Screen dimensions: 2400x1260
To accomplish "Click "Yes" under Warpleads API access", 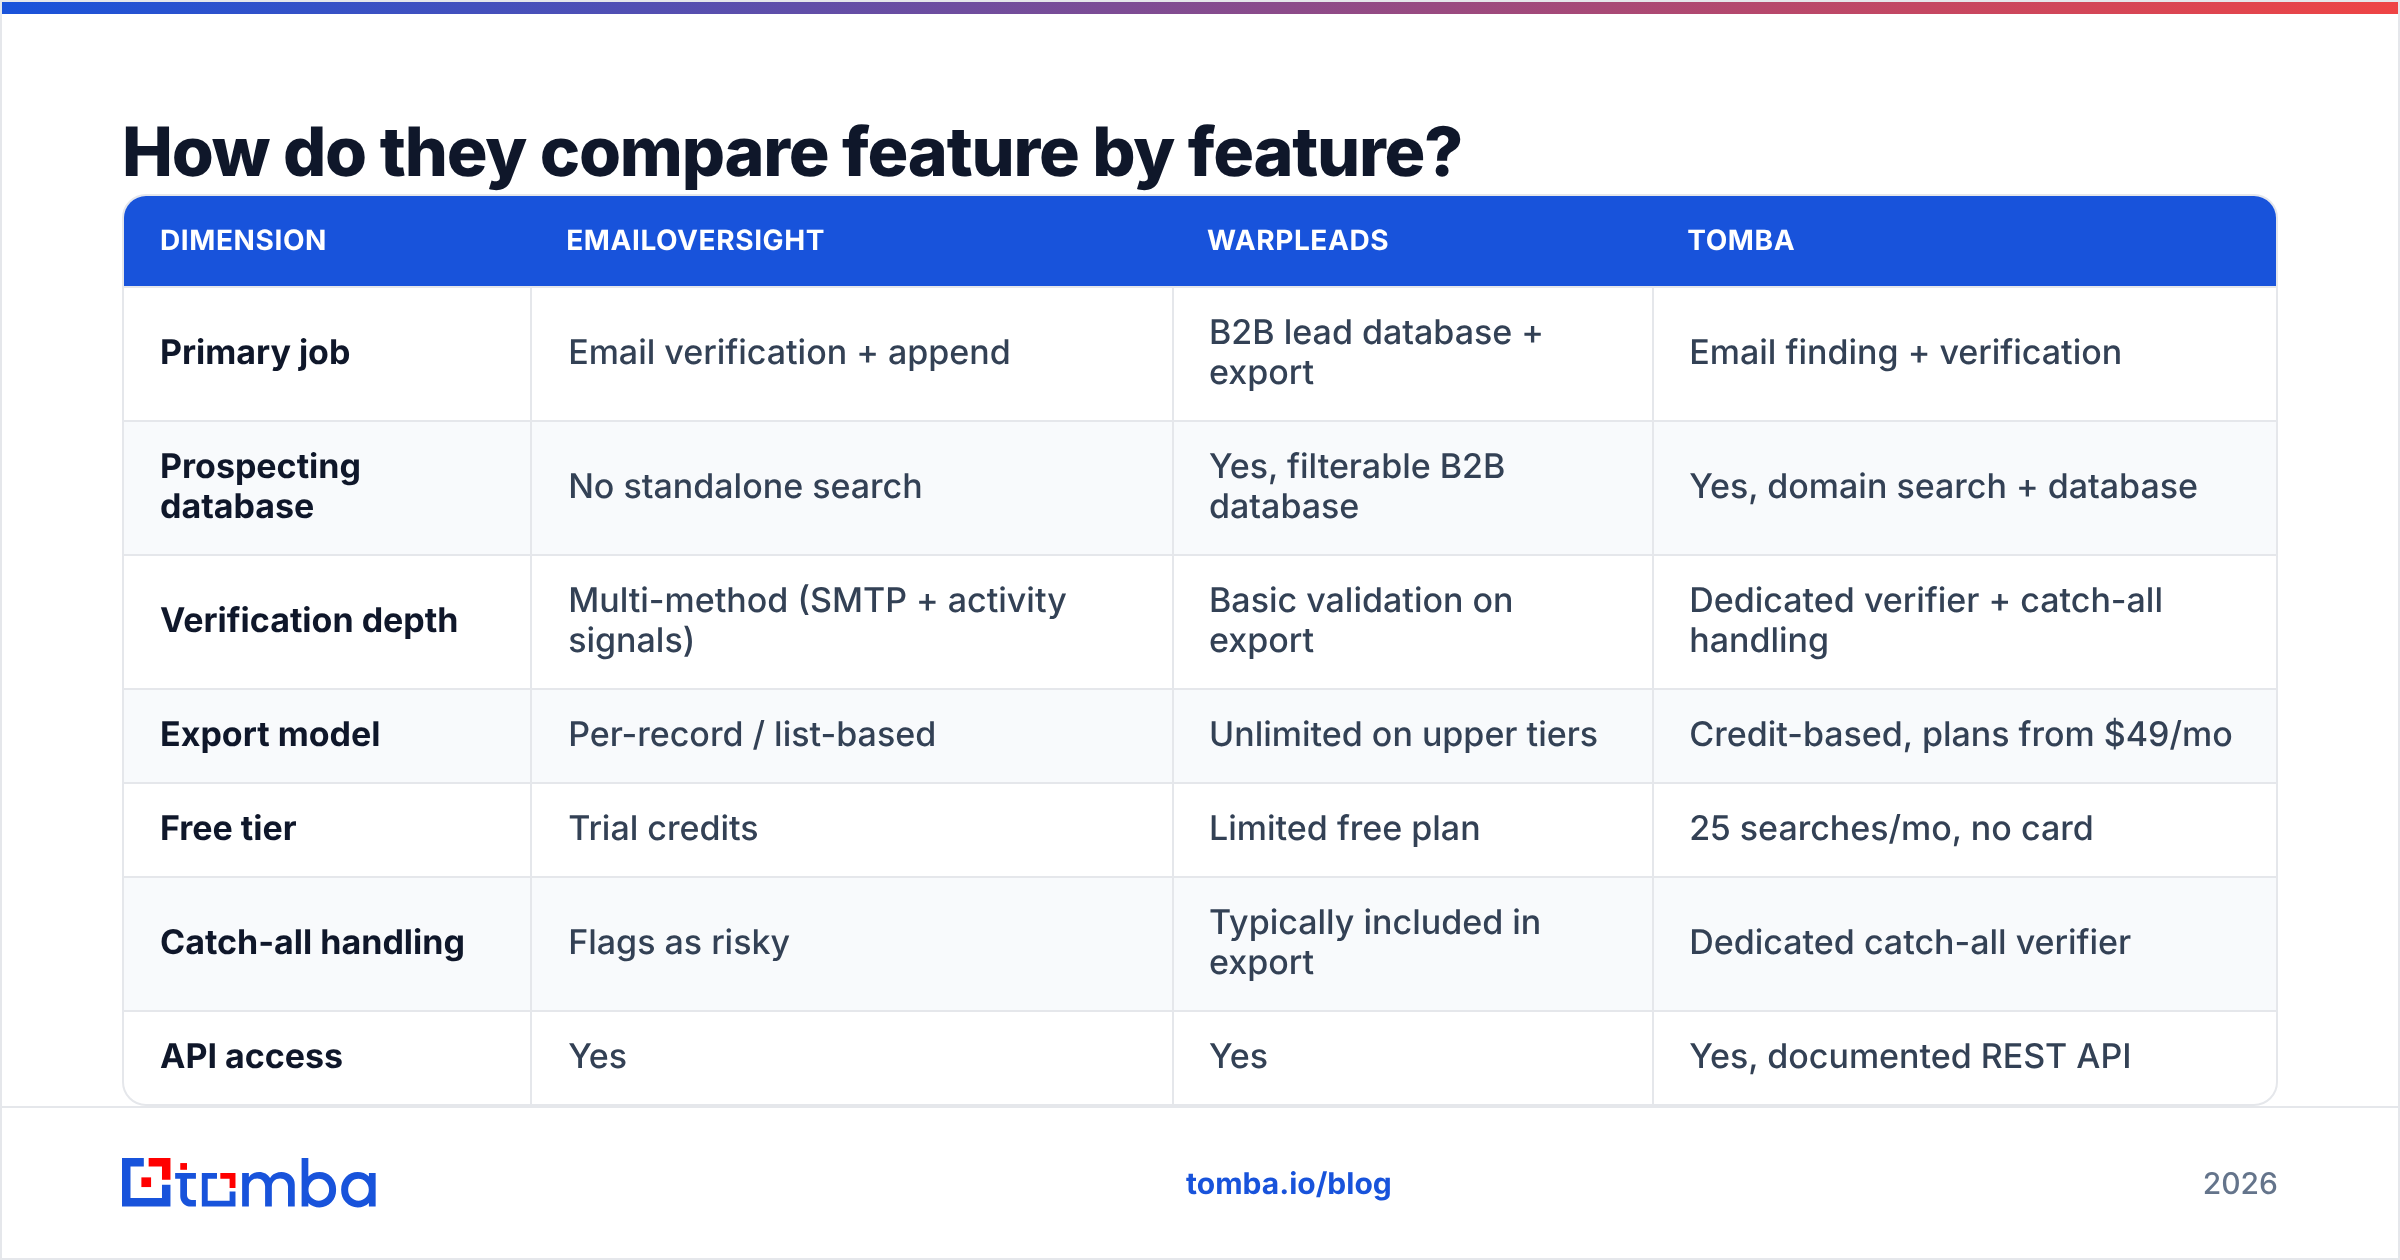I will (x=1238, y=1057).
